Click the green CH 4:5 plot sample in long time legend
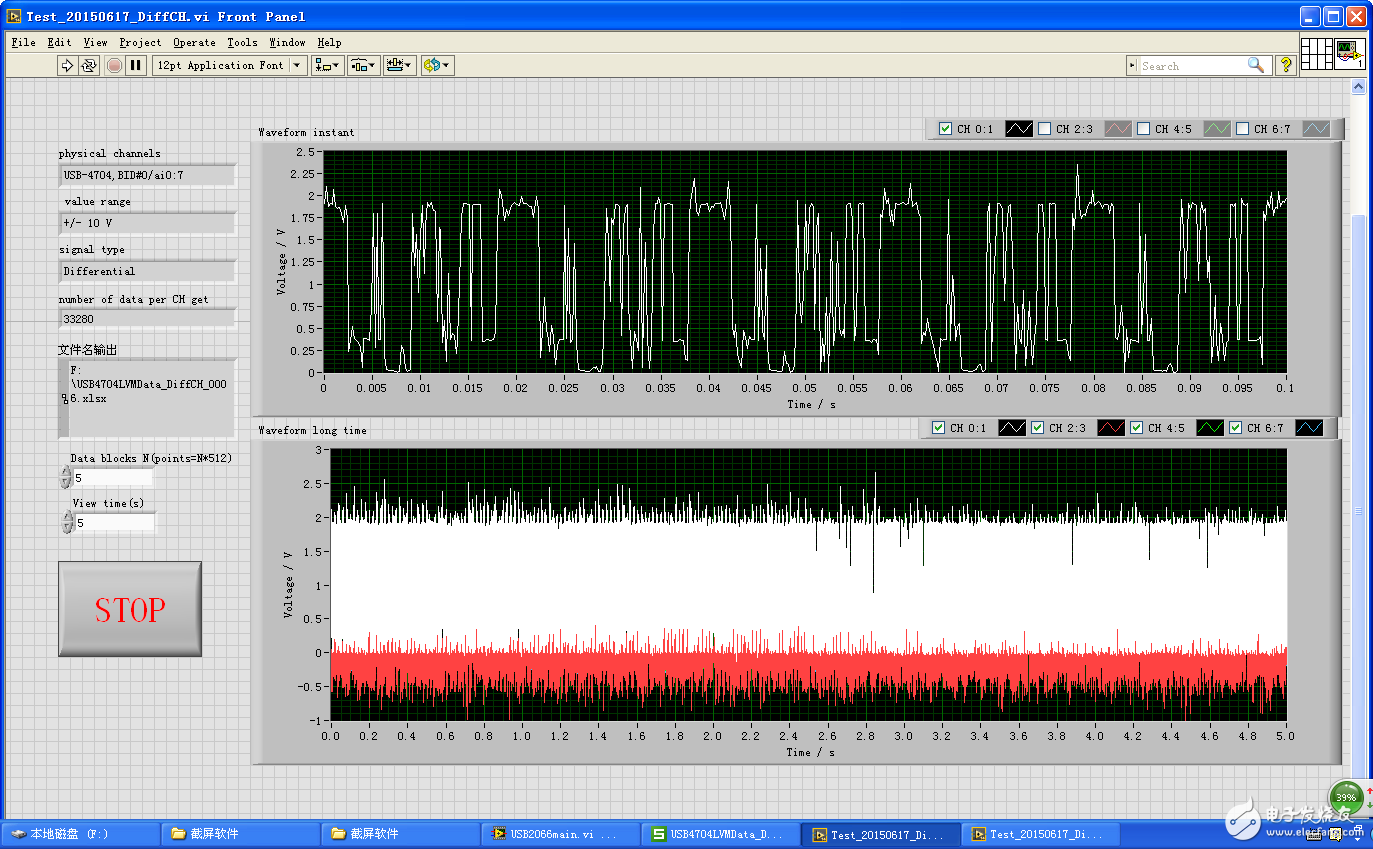1373x849 pixels. [x=1210, y=428]
